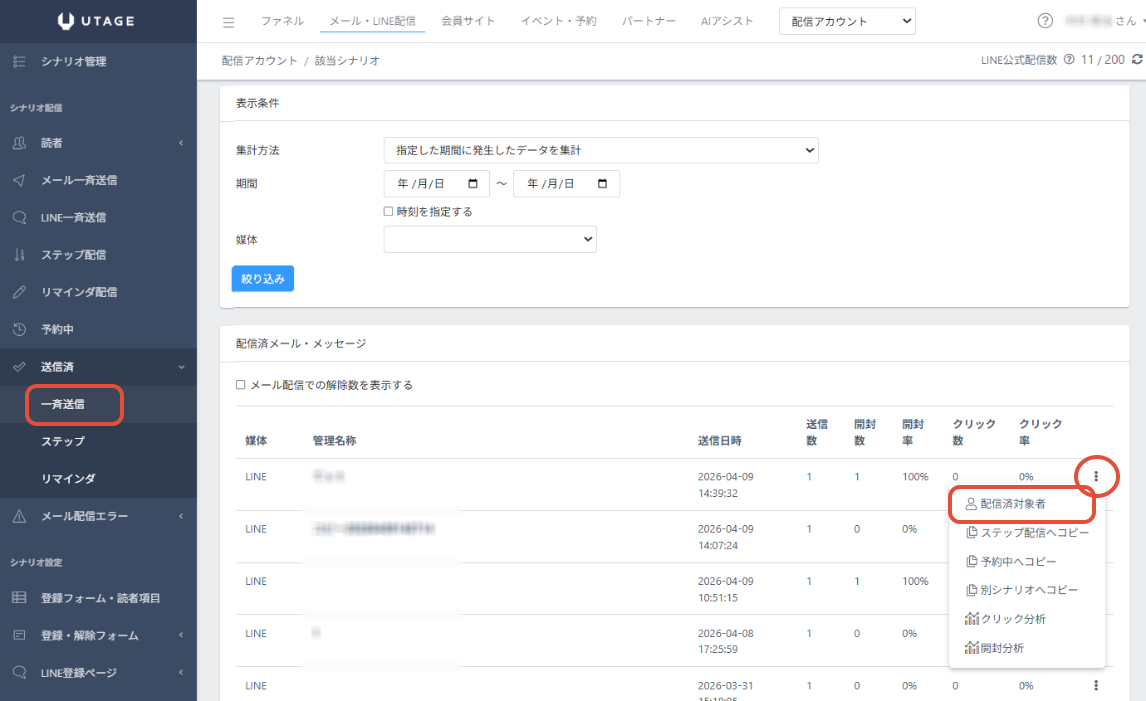Refresh the LINE official delivery count

click(1137, 60)
